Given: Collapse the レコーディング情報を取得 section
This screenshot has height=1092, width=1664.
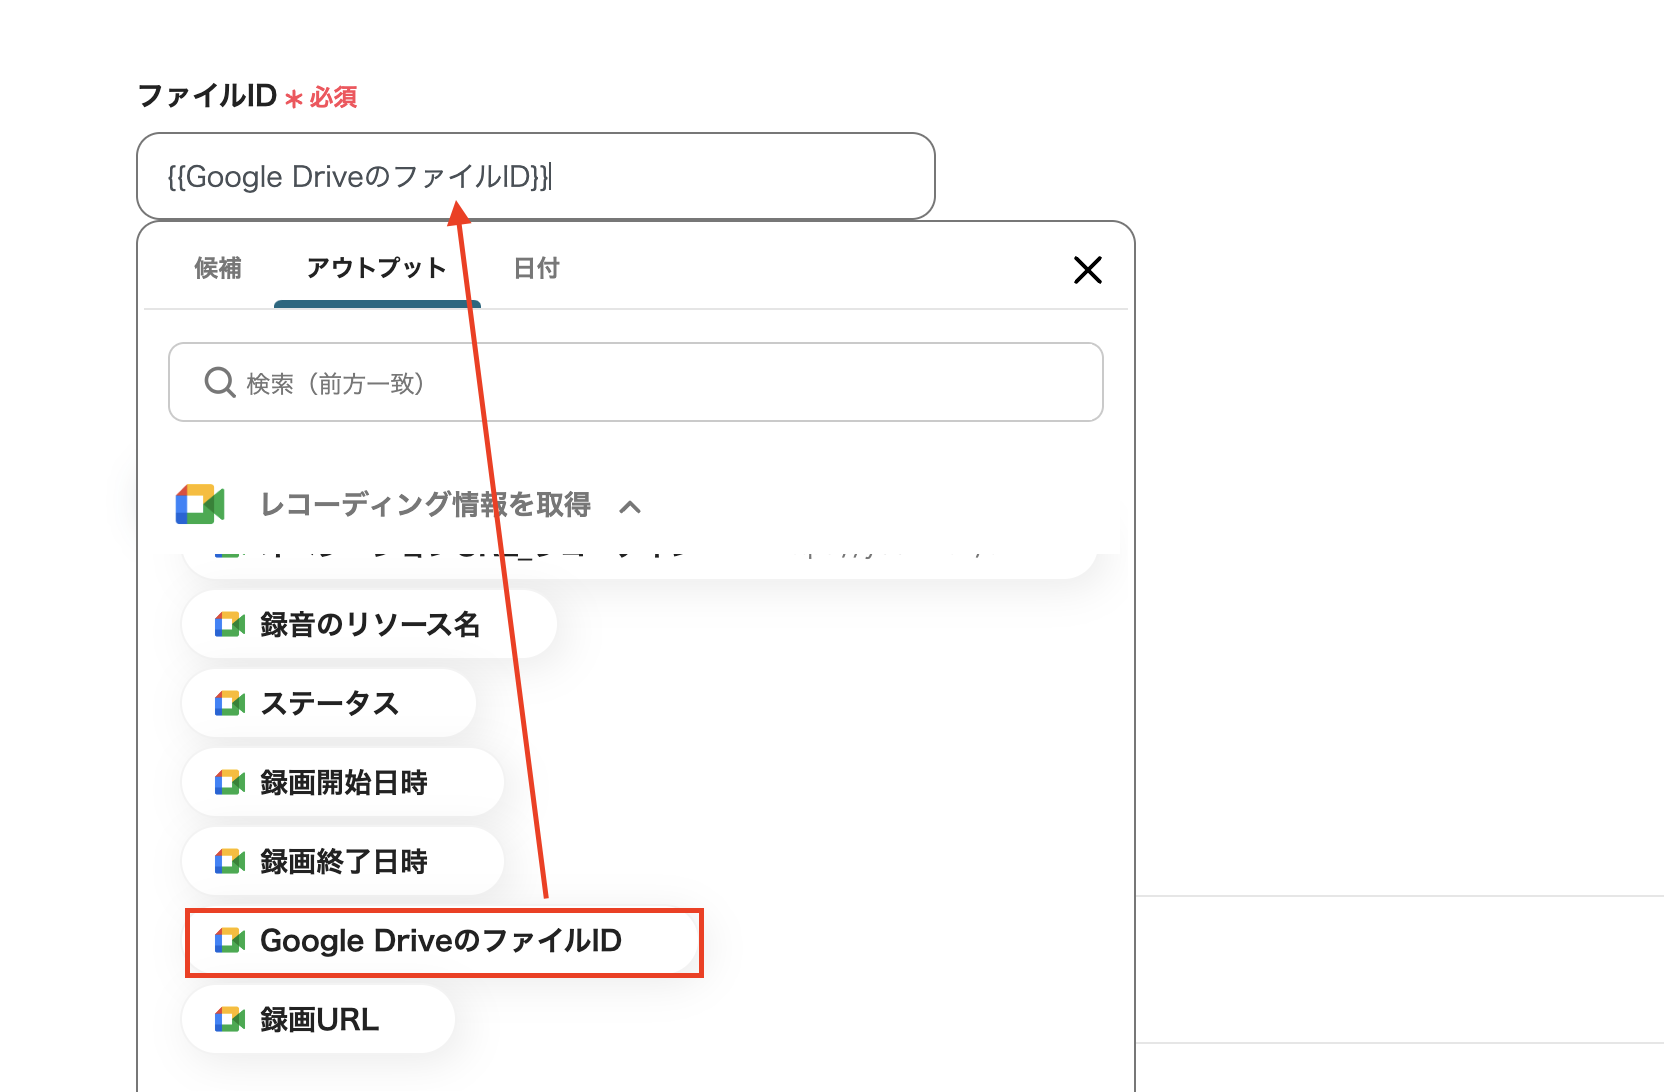Looking at the screenshot, I should coord(630,506).
